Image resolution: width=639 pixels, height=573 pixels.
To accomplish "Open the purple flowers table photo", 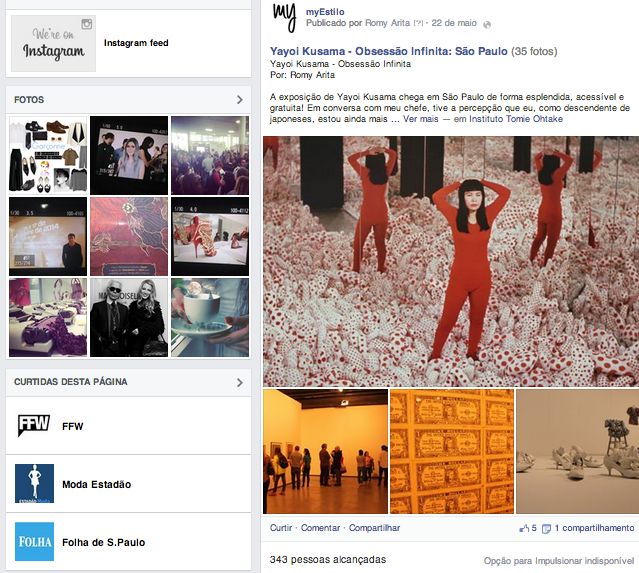I will 48,317.
